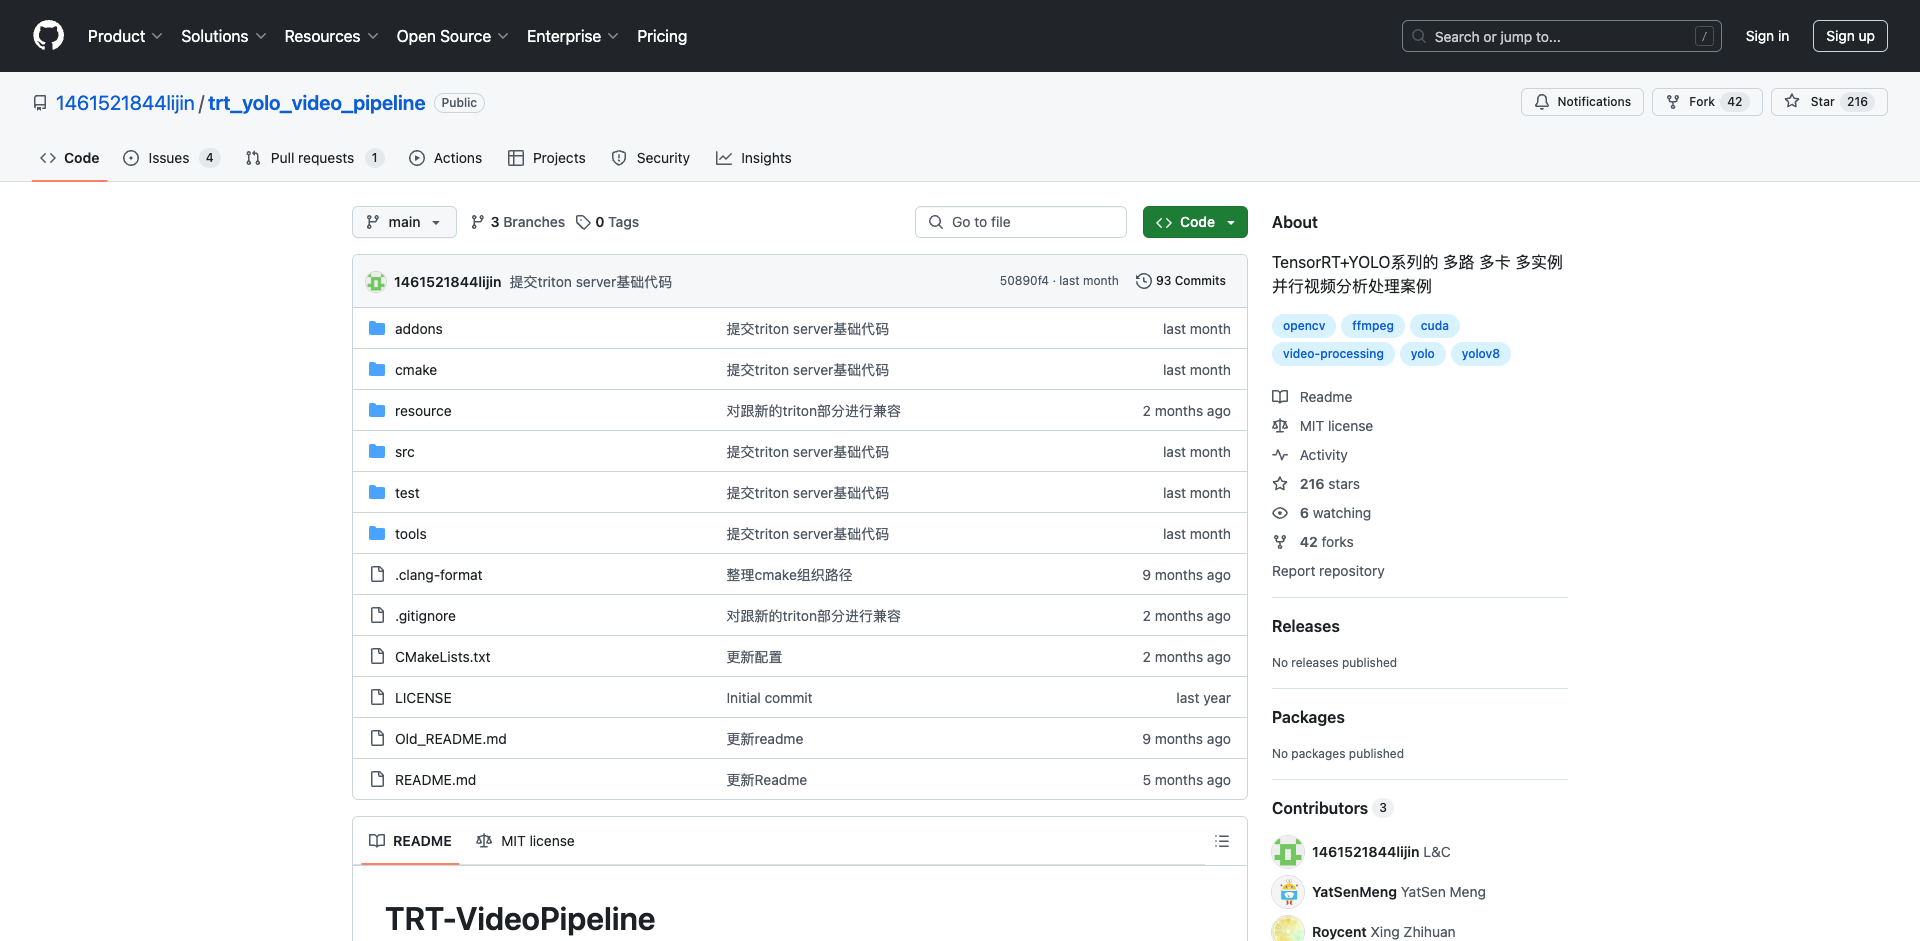Open MIT license link in About

tap(1323, 426)
